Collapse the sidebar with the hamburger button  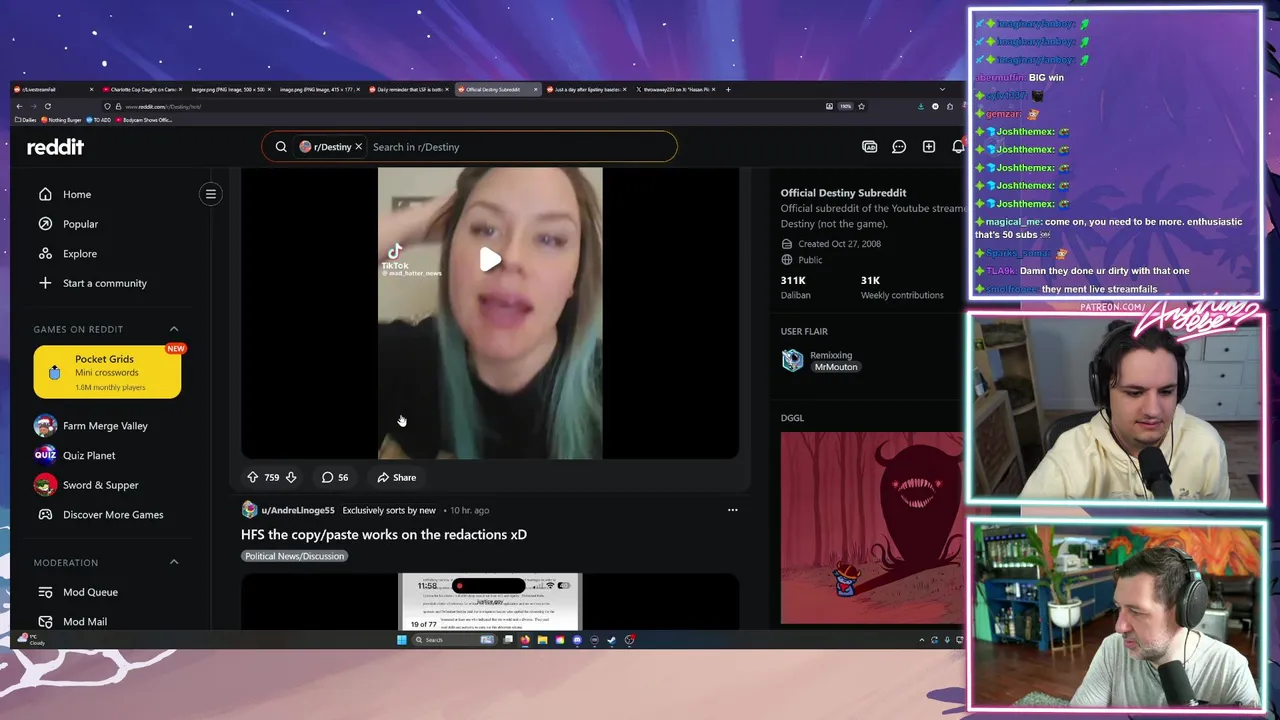[x=211, y=194]
